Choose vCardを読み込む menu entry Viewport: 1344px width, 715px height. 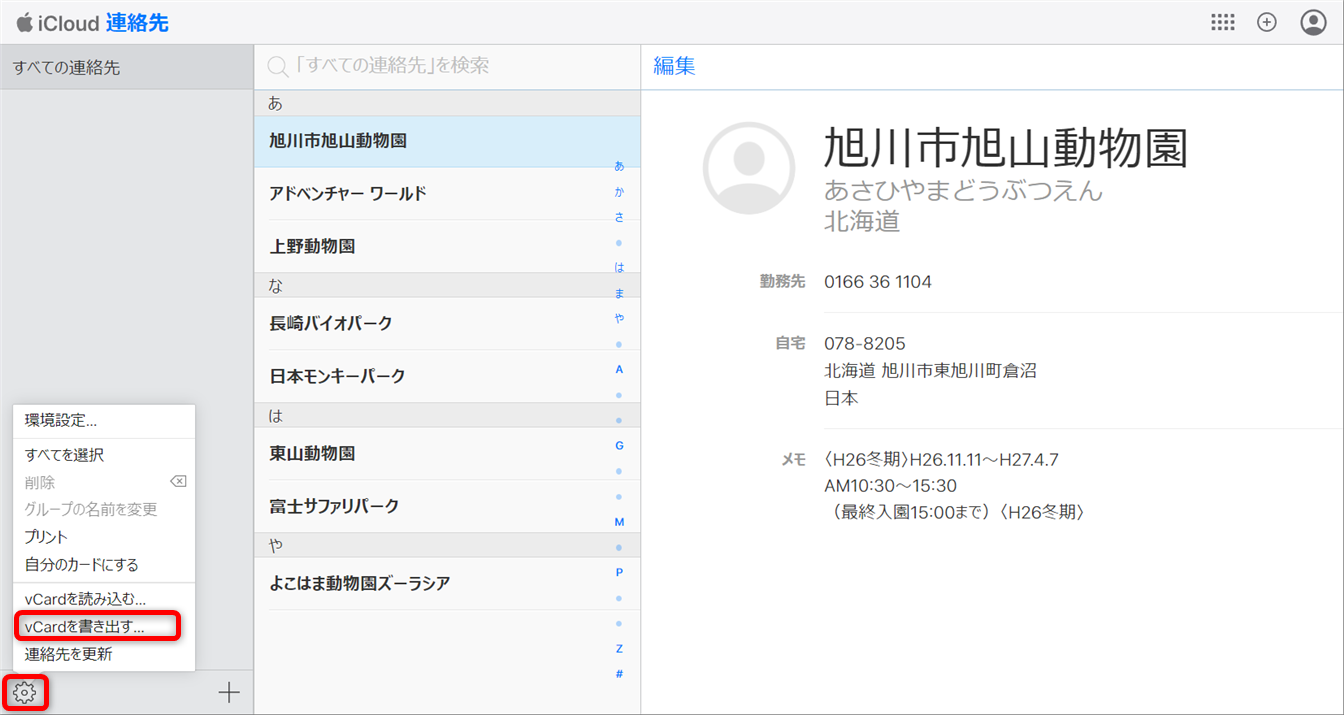click(85, 599)
